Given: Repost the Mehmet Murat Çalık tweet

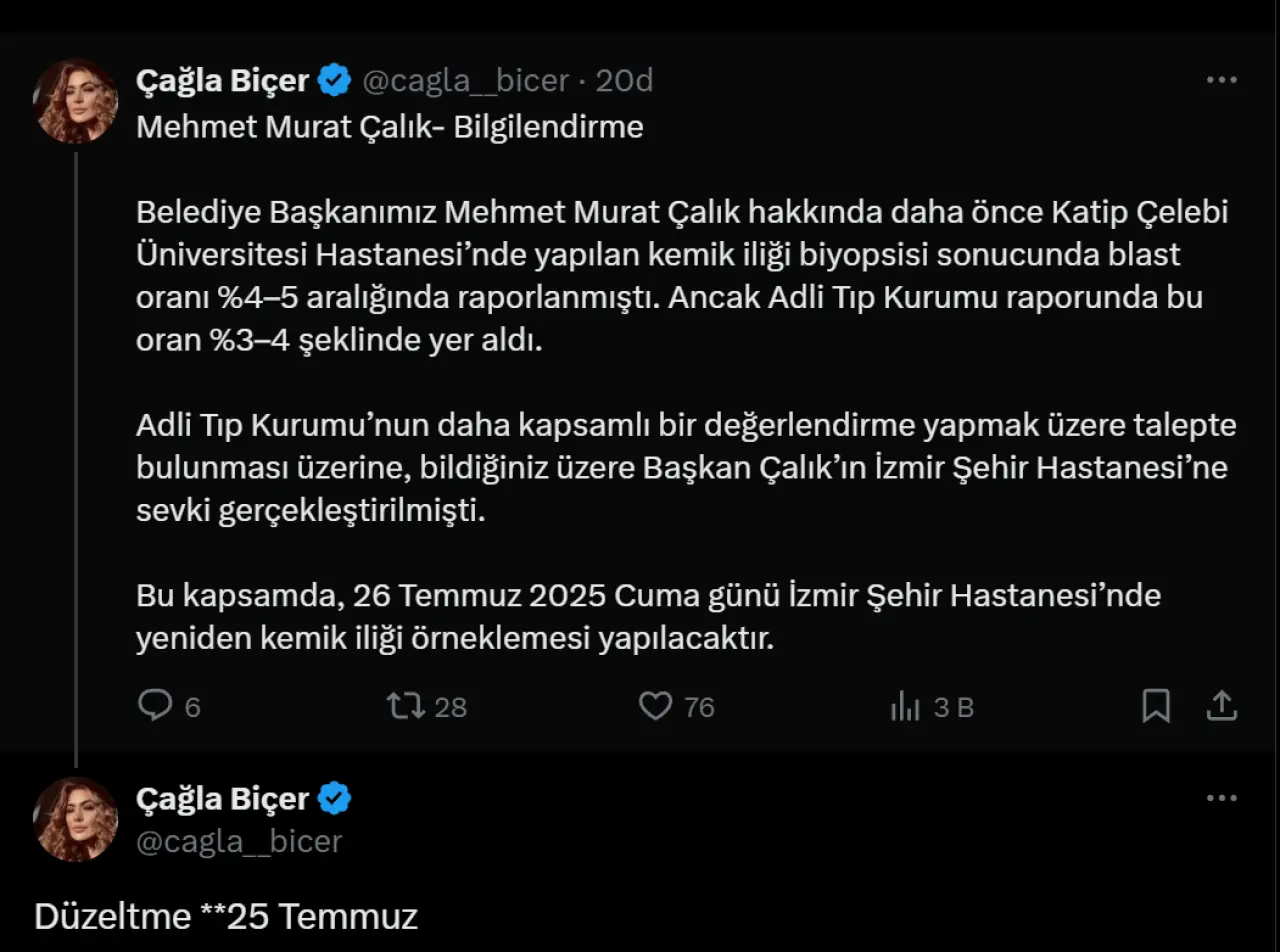Looking at the screenshot, I should click(405, 707).
